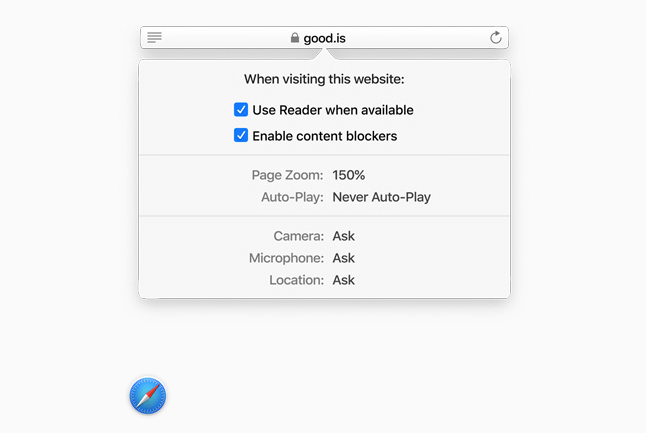Image resolution: width=646 pixels, height=433 pixels.
Task: Click the Auto-Play label
Action: tap(292, 197)
